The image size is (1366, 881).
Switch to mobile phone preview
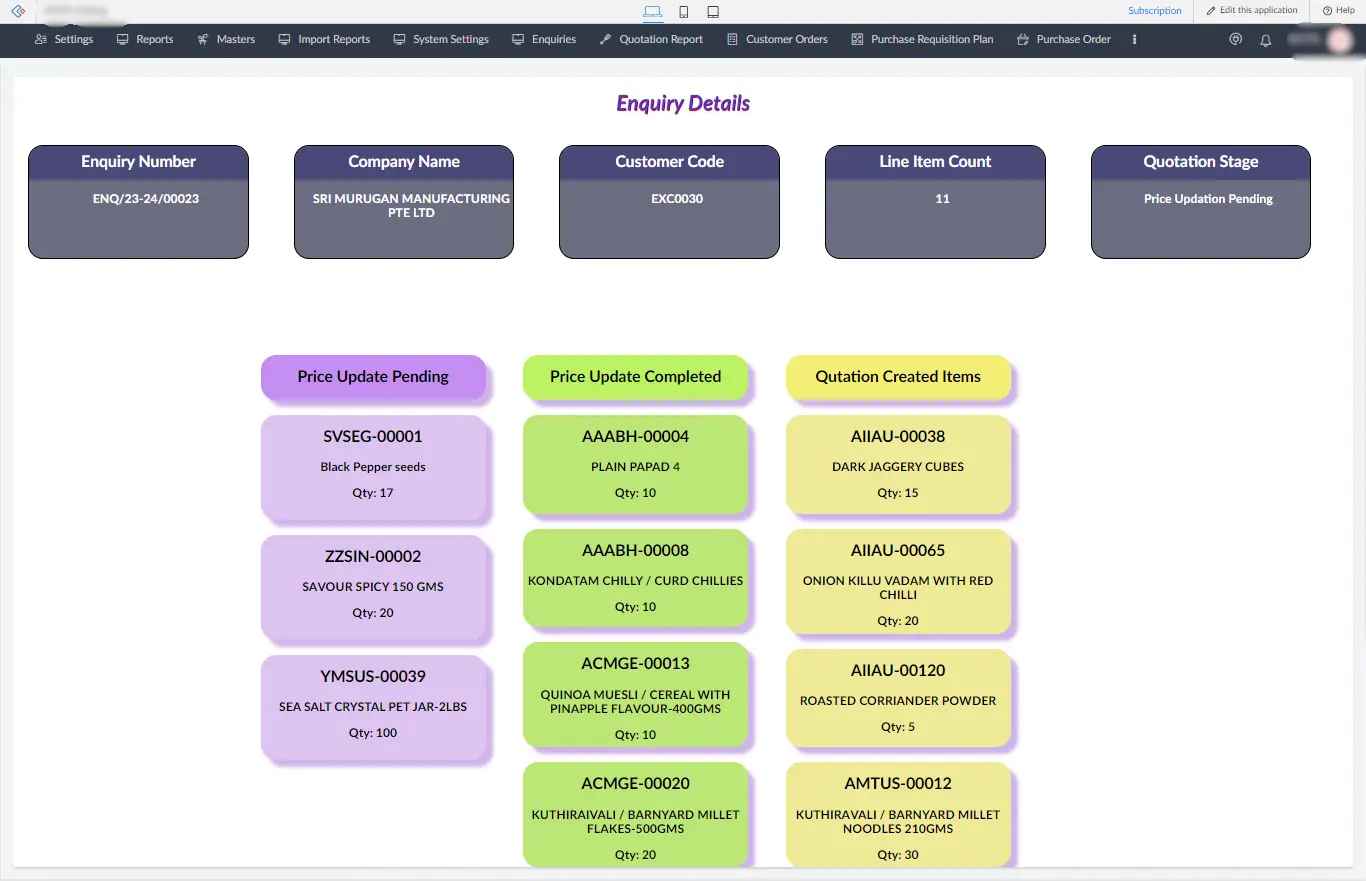[683, 11]
